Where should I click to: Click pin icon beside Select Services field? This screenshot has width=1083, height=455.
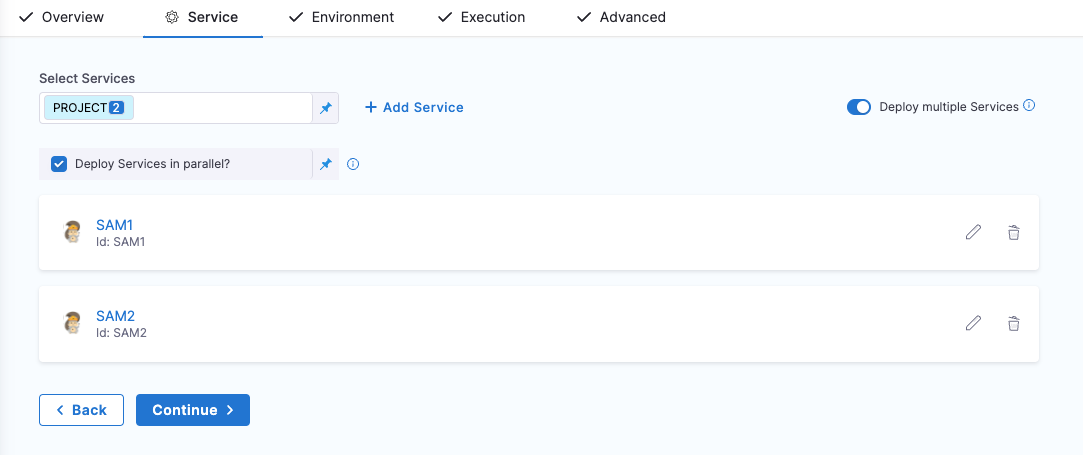(x=325, y=108)
